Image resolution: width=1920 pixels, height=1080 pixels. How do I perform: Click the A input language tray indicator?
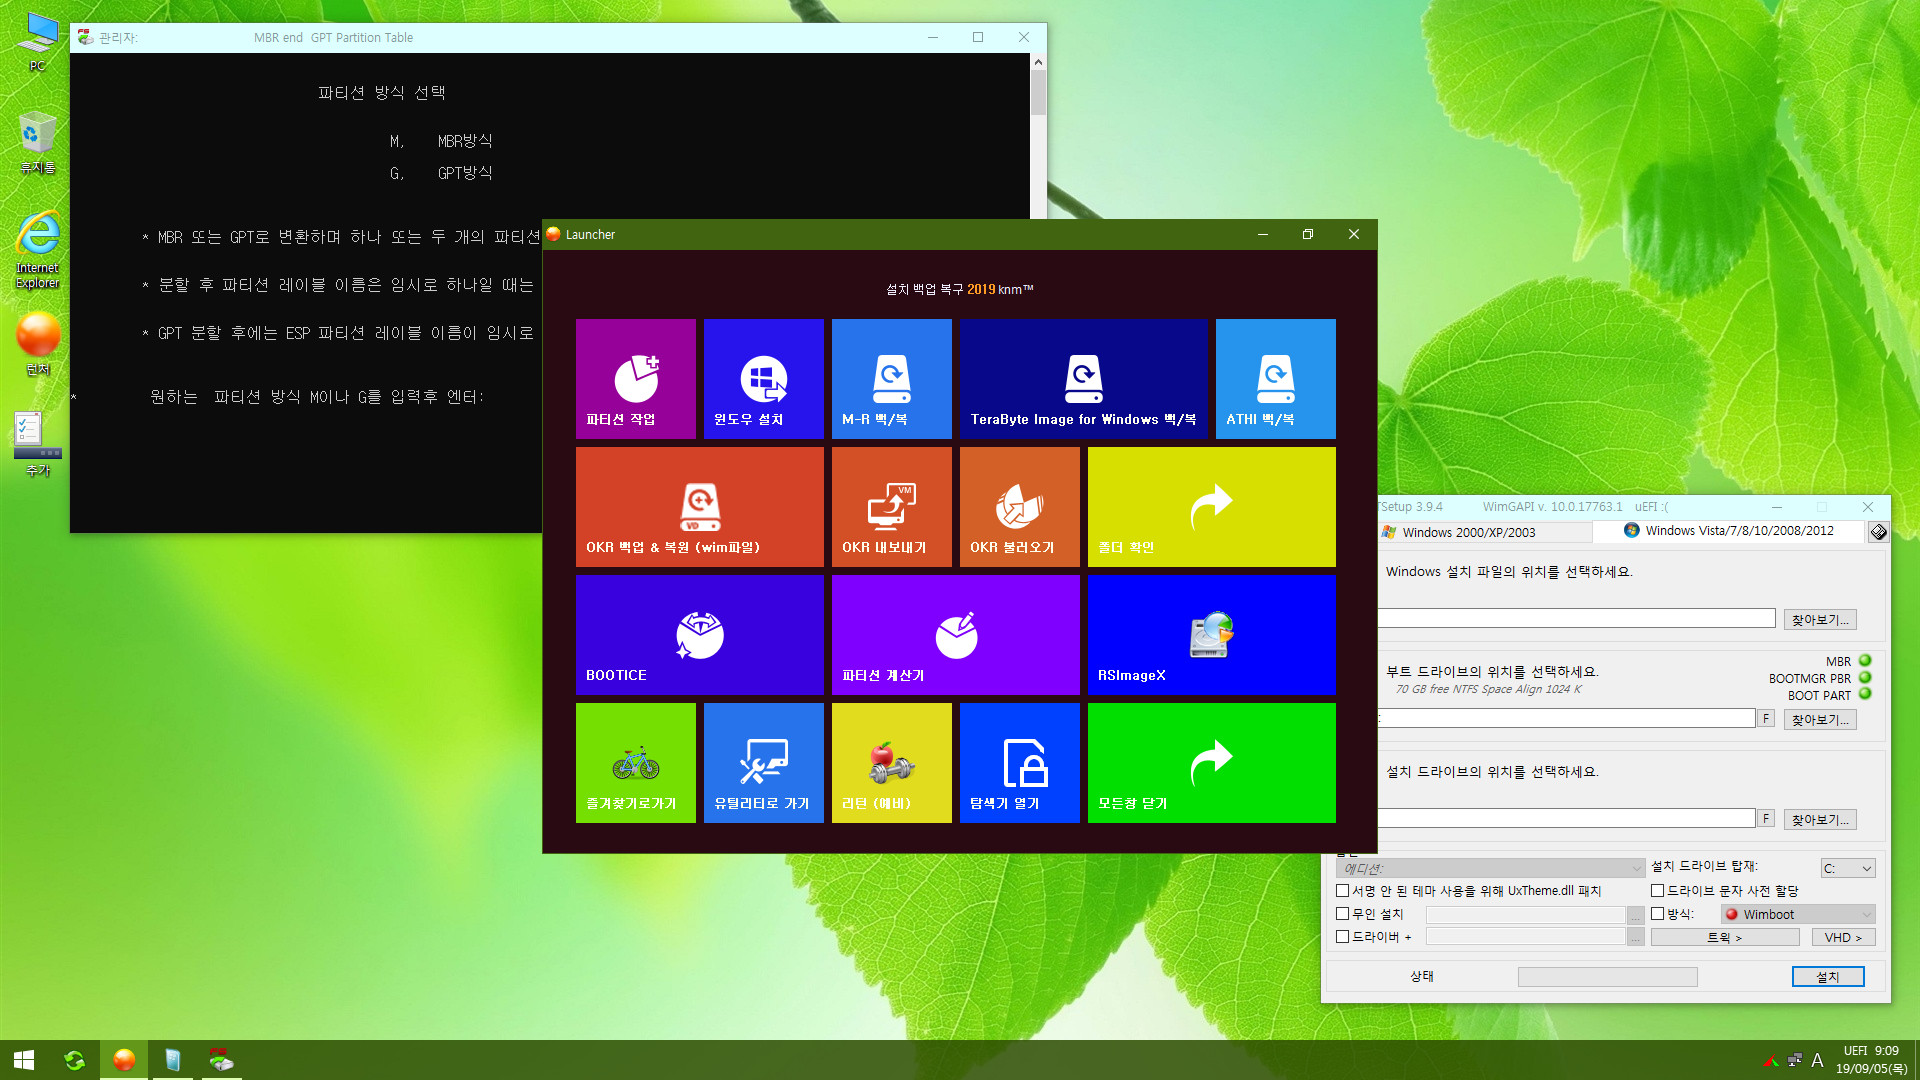(x=1817, y=1060)
